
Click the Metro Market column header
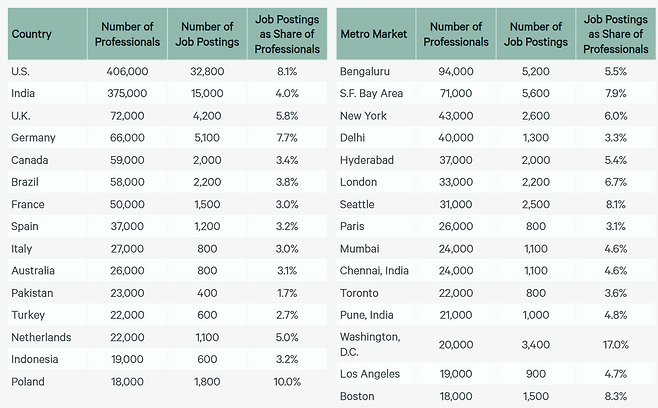point(372,34)
